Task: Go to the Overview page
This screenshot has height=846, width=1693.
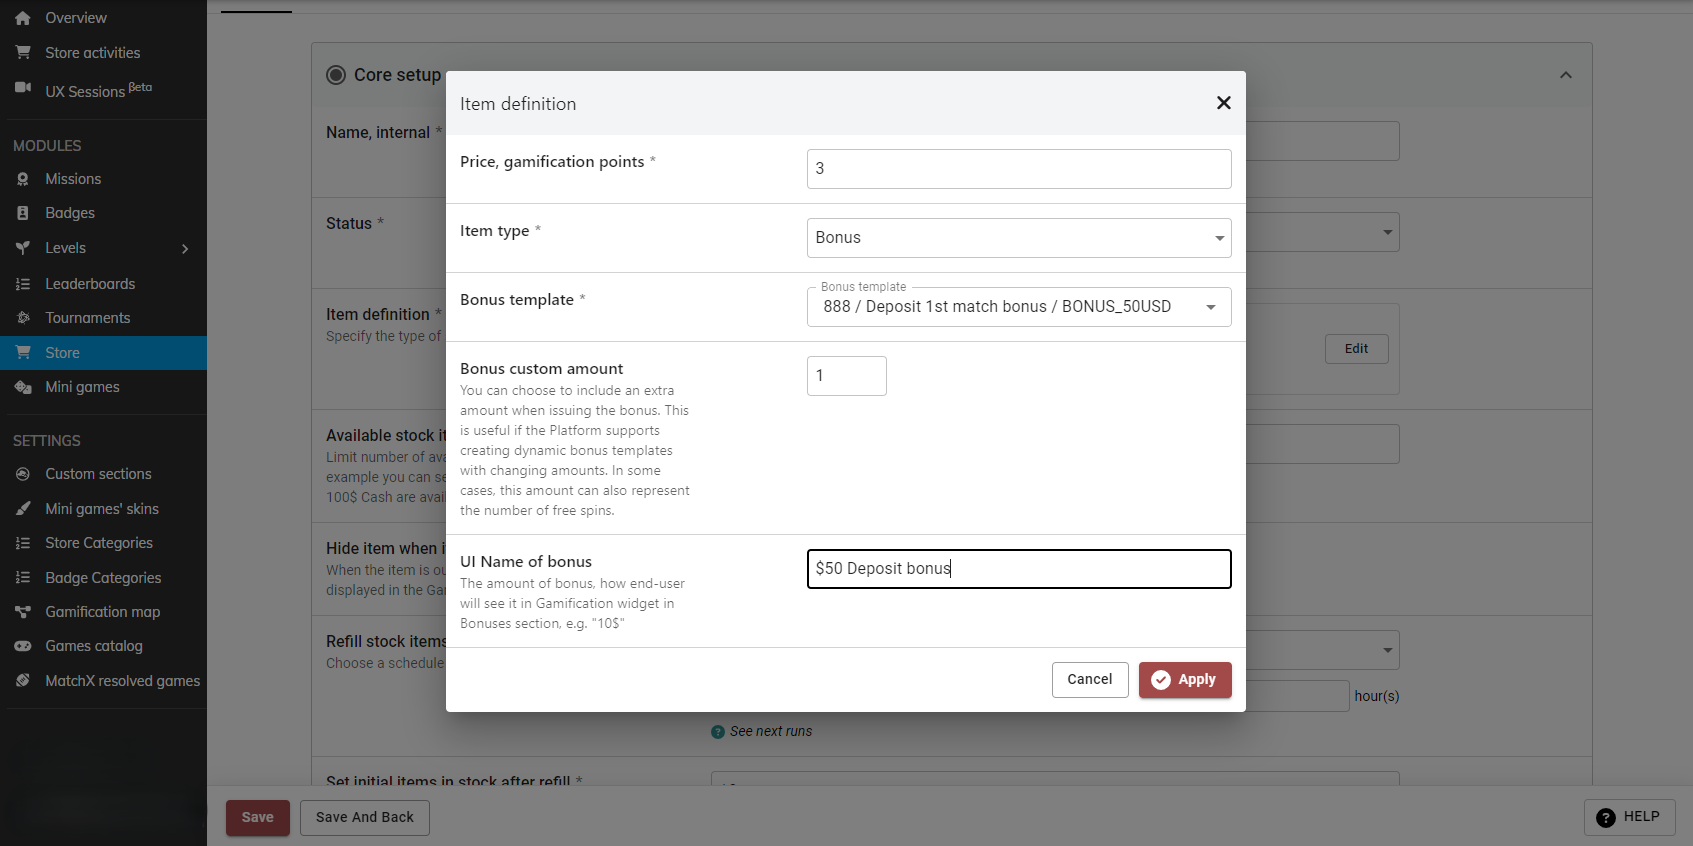Action: [75, 18]
